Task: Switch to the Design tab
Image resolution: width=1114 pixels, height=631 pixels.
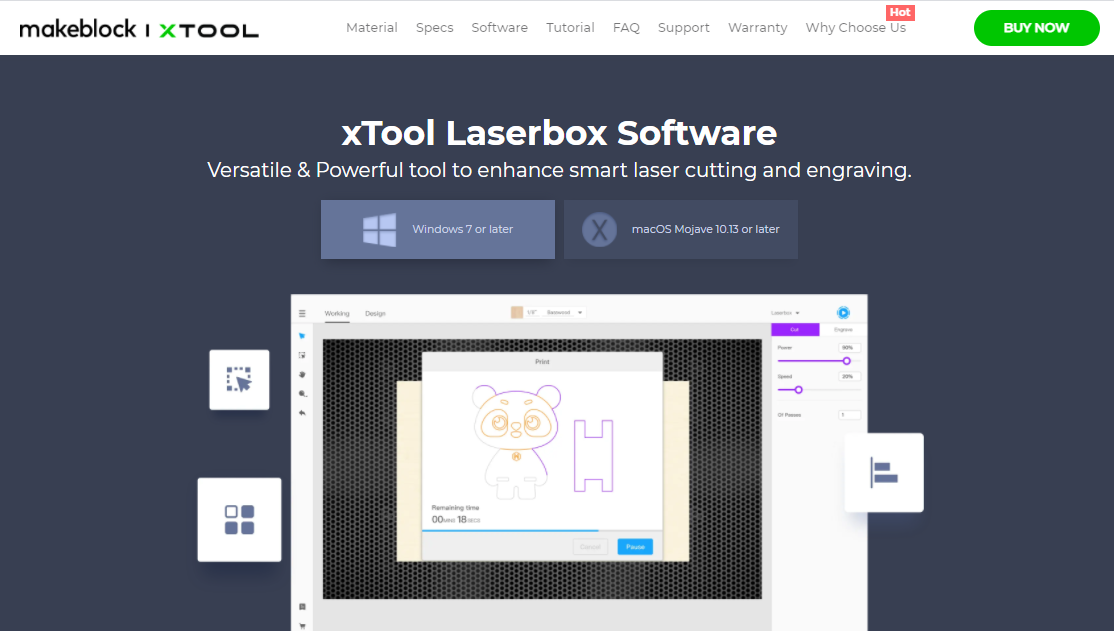Action: [375, 313]
